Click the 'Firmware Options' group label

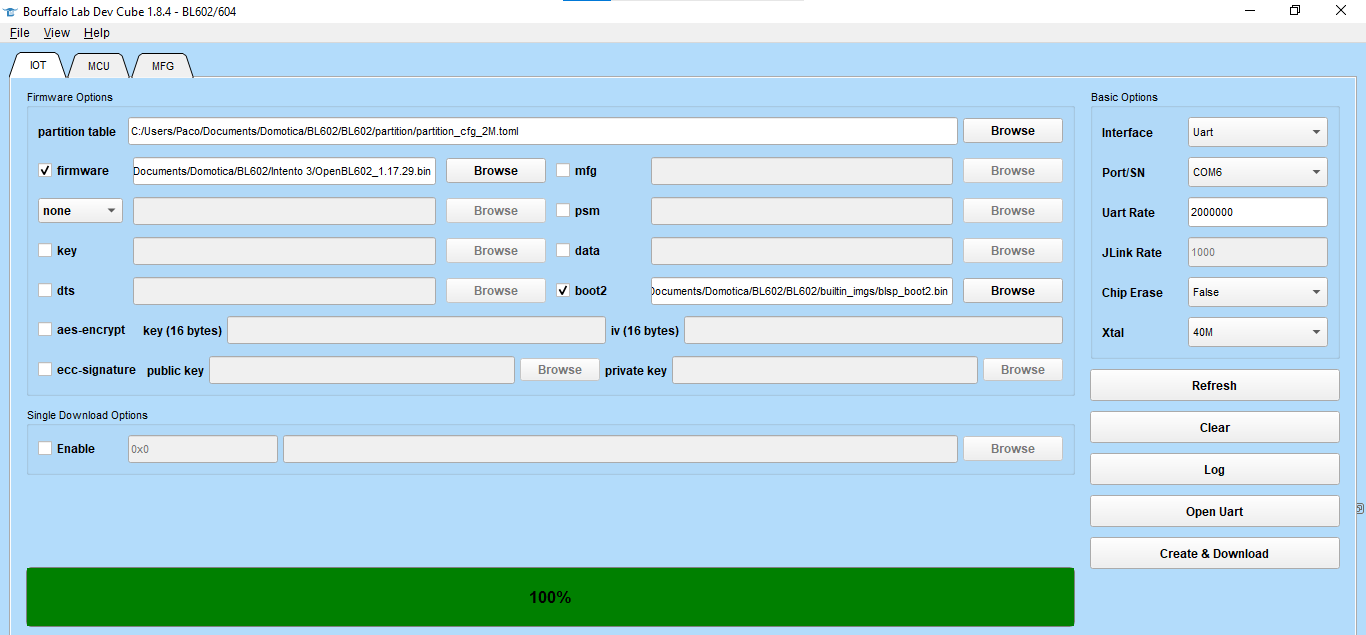pos(70,97)
